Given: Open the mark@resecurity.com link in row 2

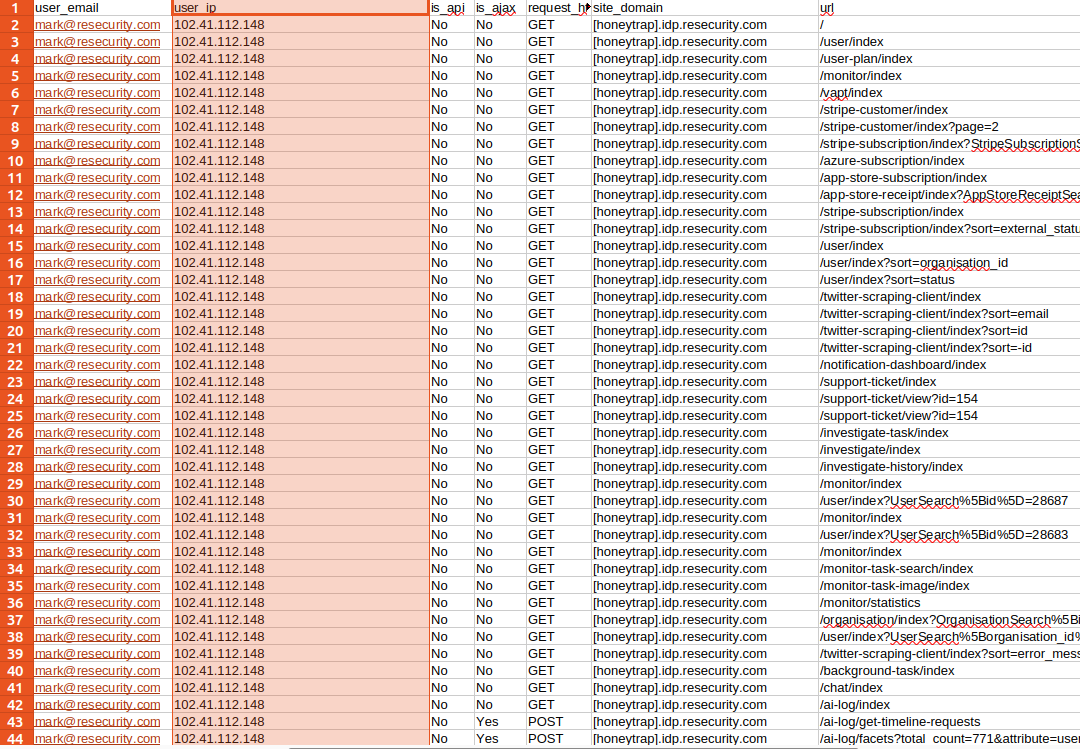Looking at the screenshot, I should pos(97,25).
